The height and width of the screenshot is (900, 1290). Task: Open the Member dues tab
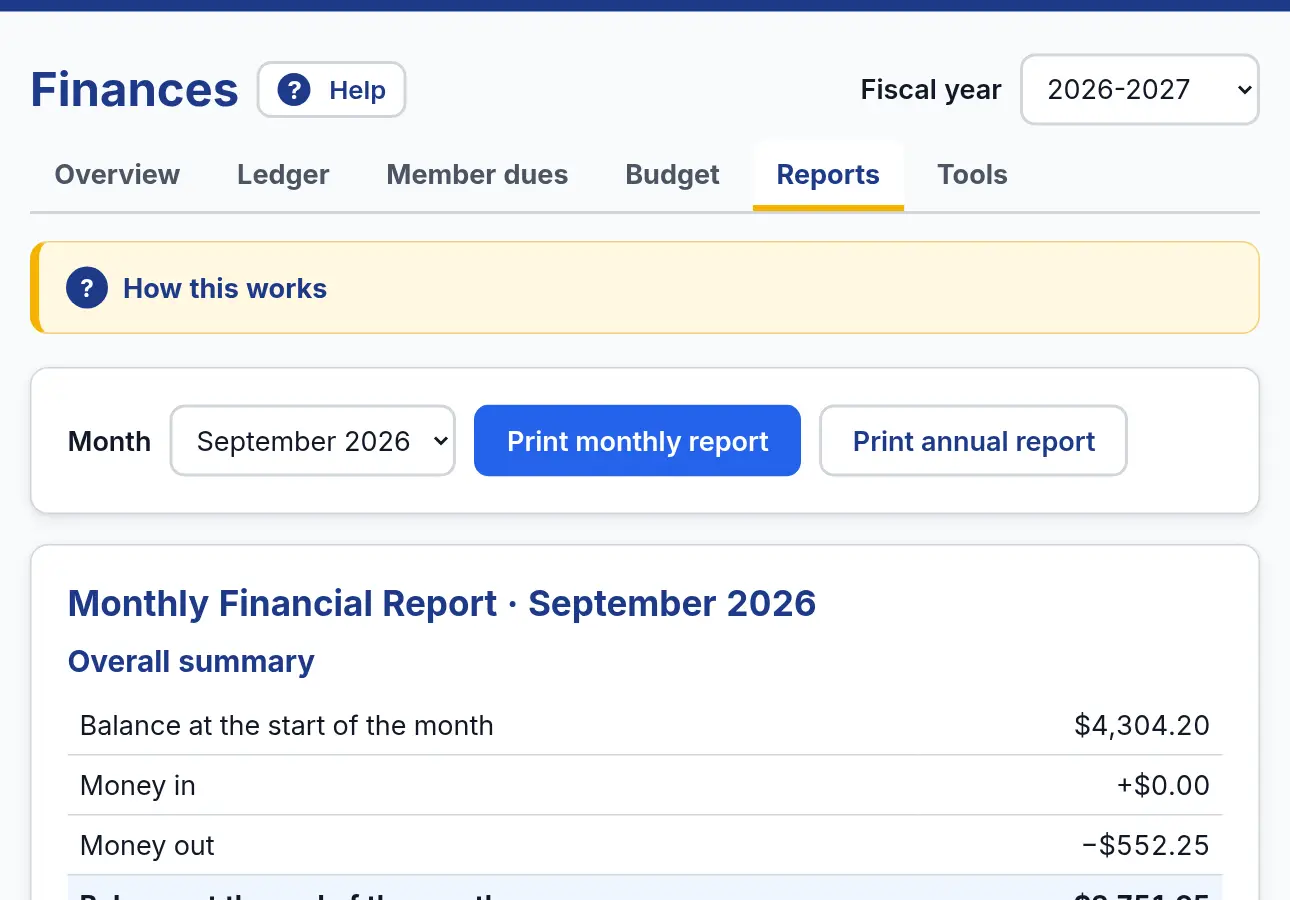pyautogui.click(x=477, y=175)
